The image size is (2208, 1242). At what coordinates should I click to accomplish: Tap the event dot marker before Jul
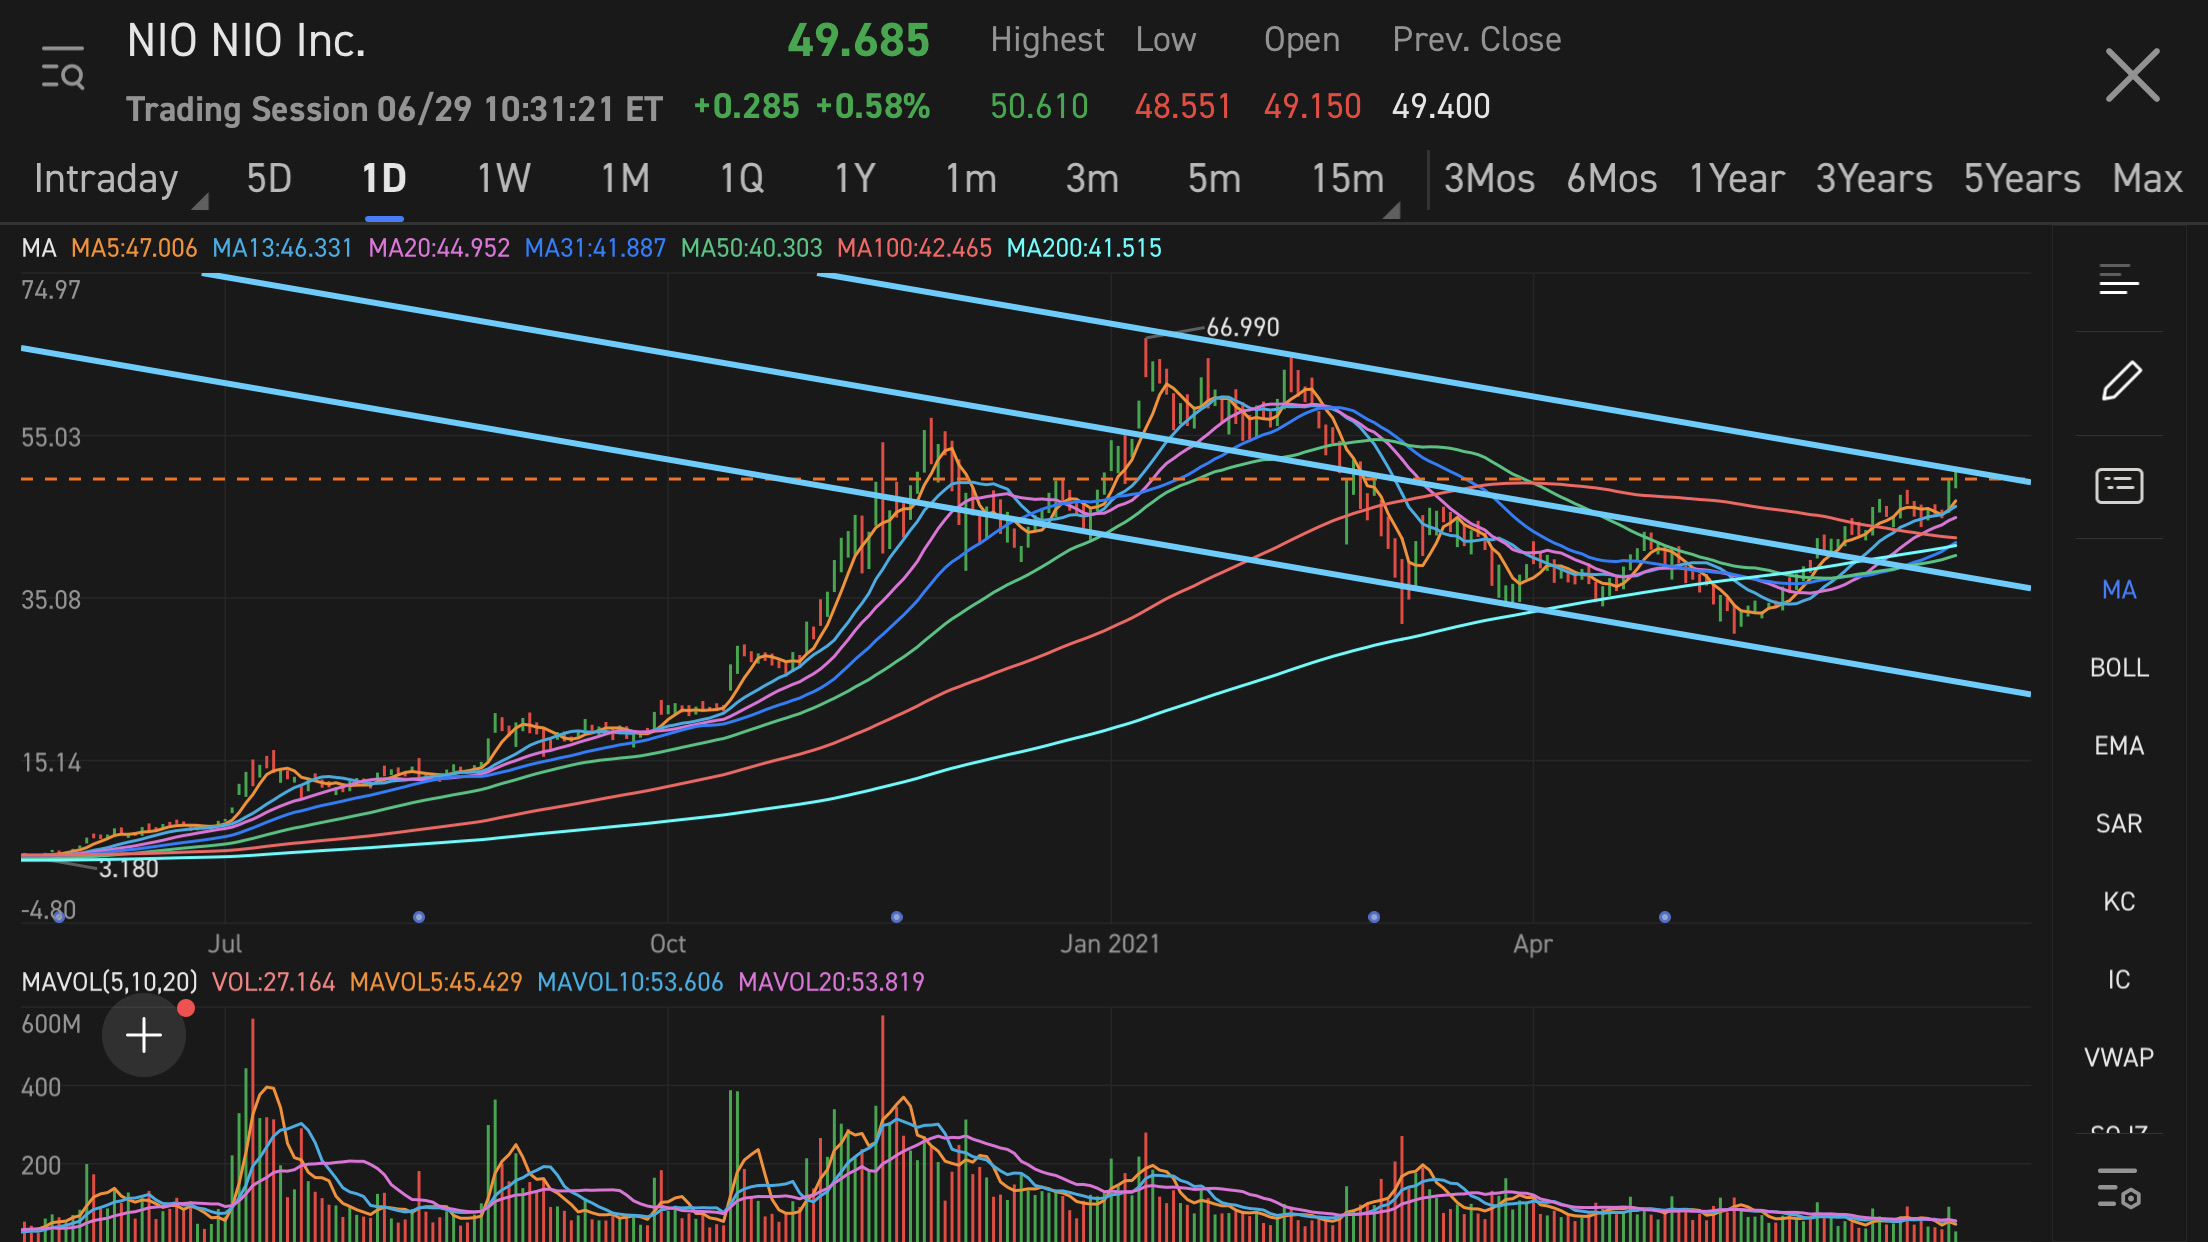point(59,917)
